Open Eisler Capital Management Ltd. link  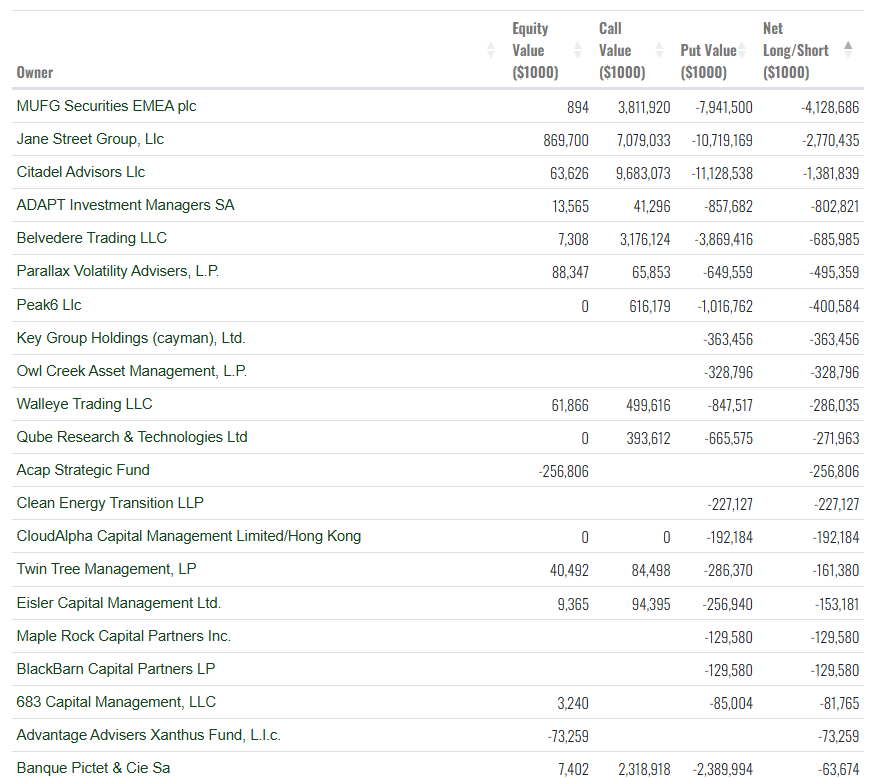tap(118, 603)
